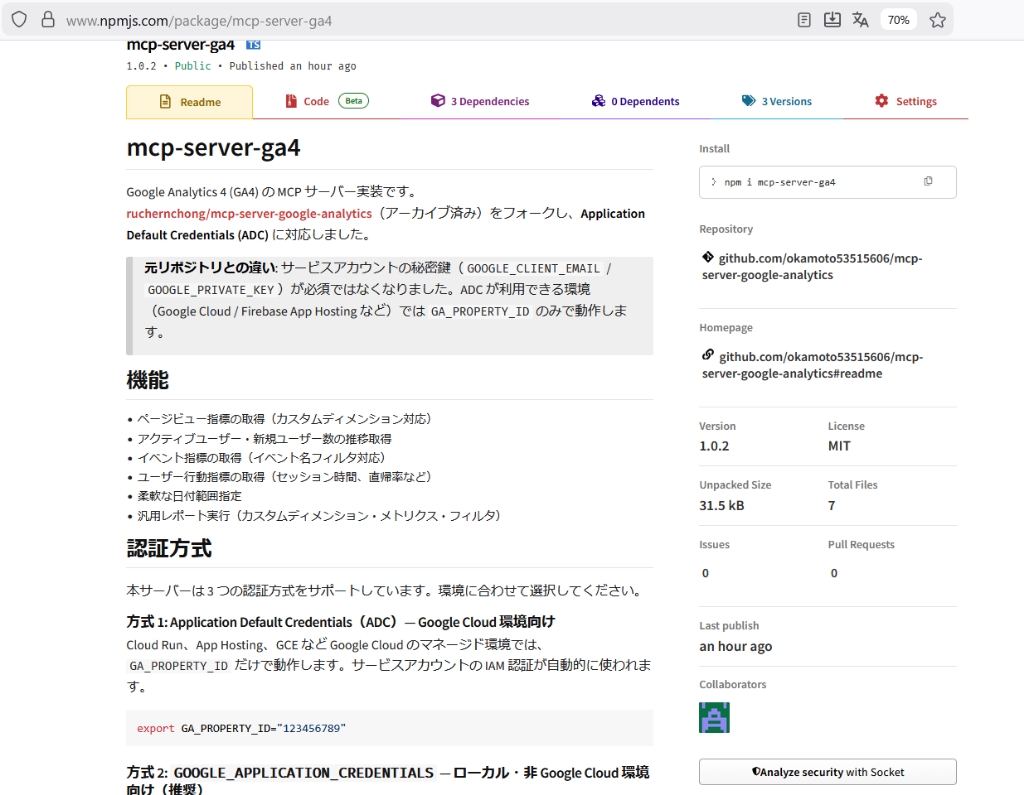Image resolution: width=1024 pixels, height=795 pixels.
Task: Click 'an hour ago' under Last publish
Action: point(735,646)
